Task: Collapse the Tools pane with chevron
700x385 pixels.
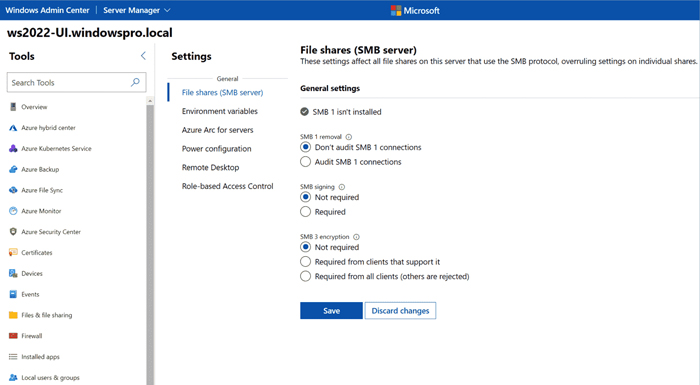Action: (x=143, y=56)
